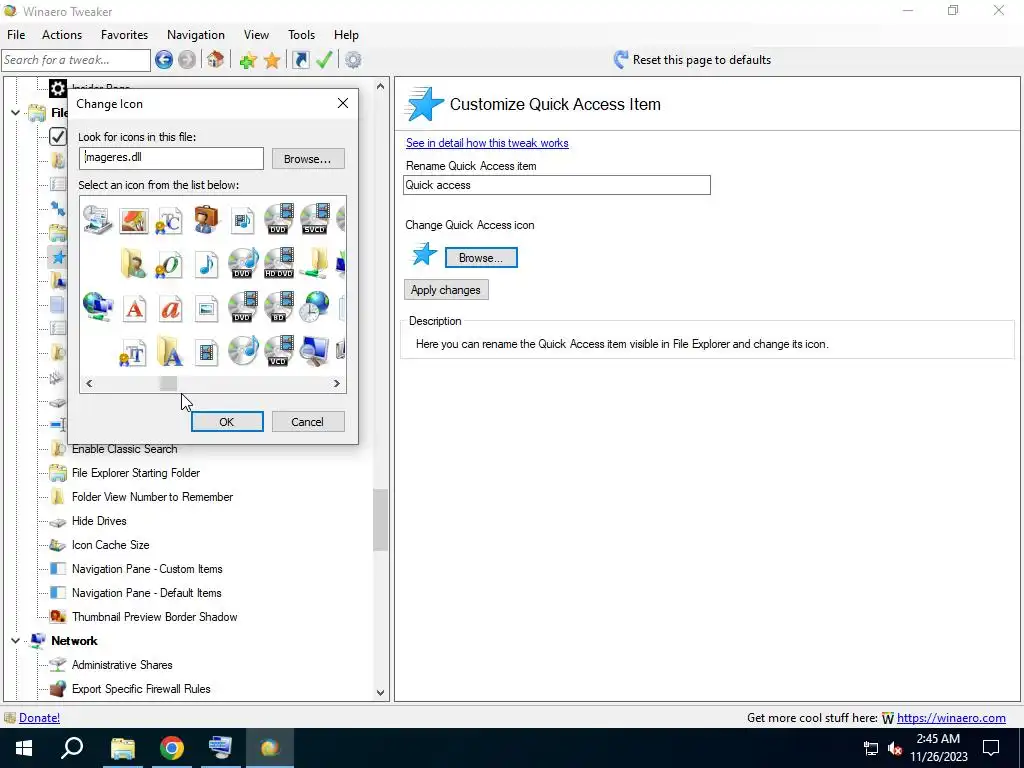
Task: Choose the image document icon in third row
Action: tap(206, 308)
